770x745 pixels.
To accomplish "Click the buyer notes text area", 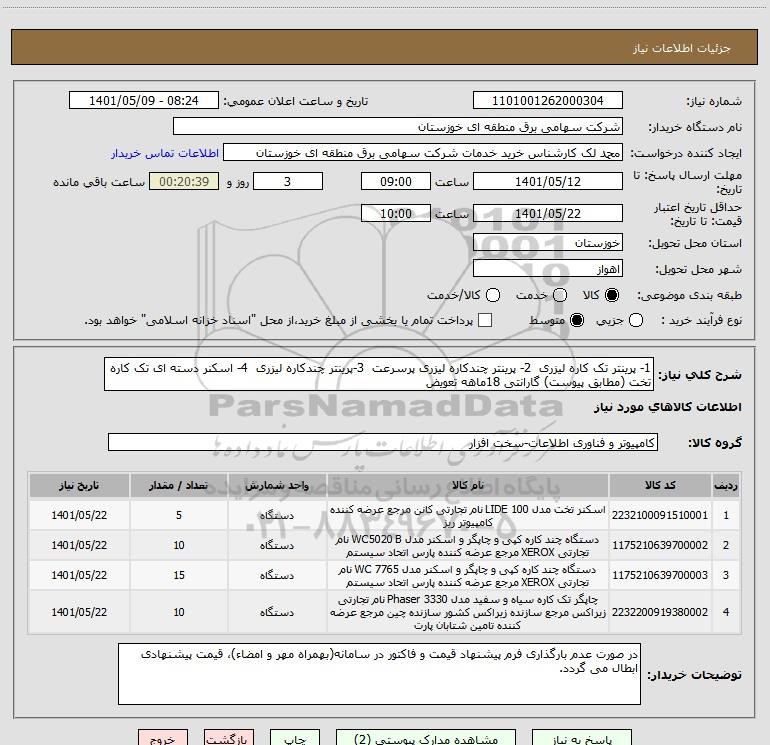I will (x=380, y=674).
